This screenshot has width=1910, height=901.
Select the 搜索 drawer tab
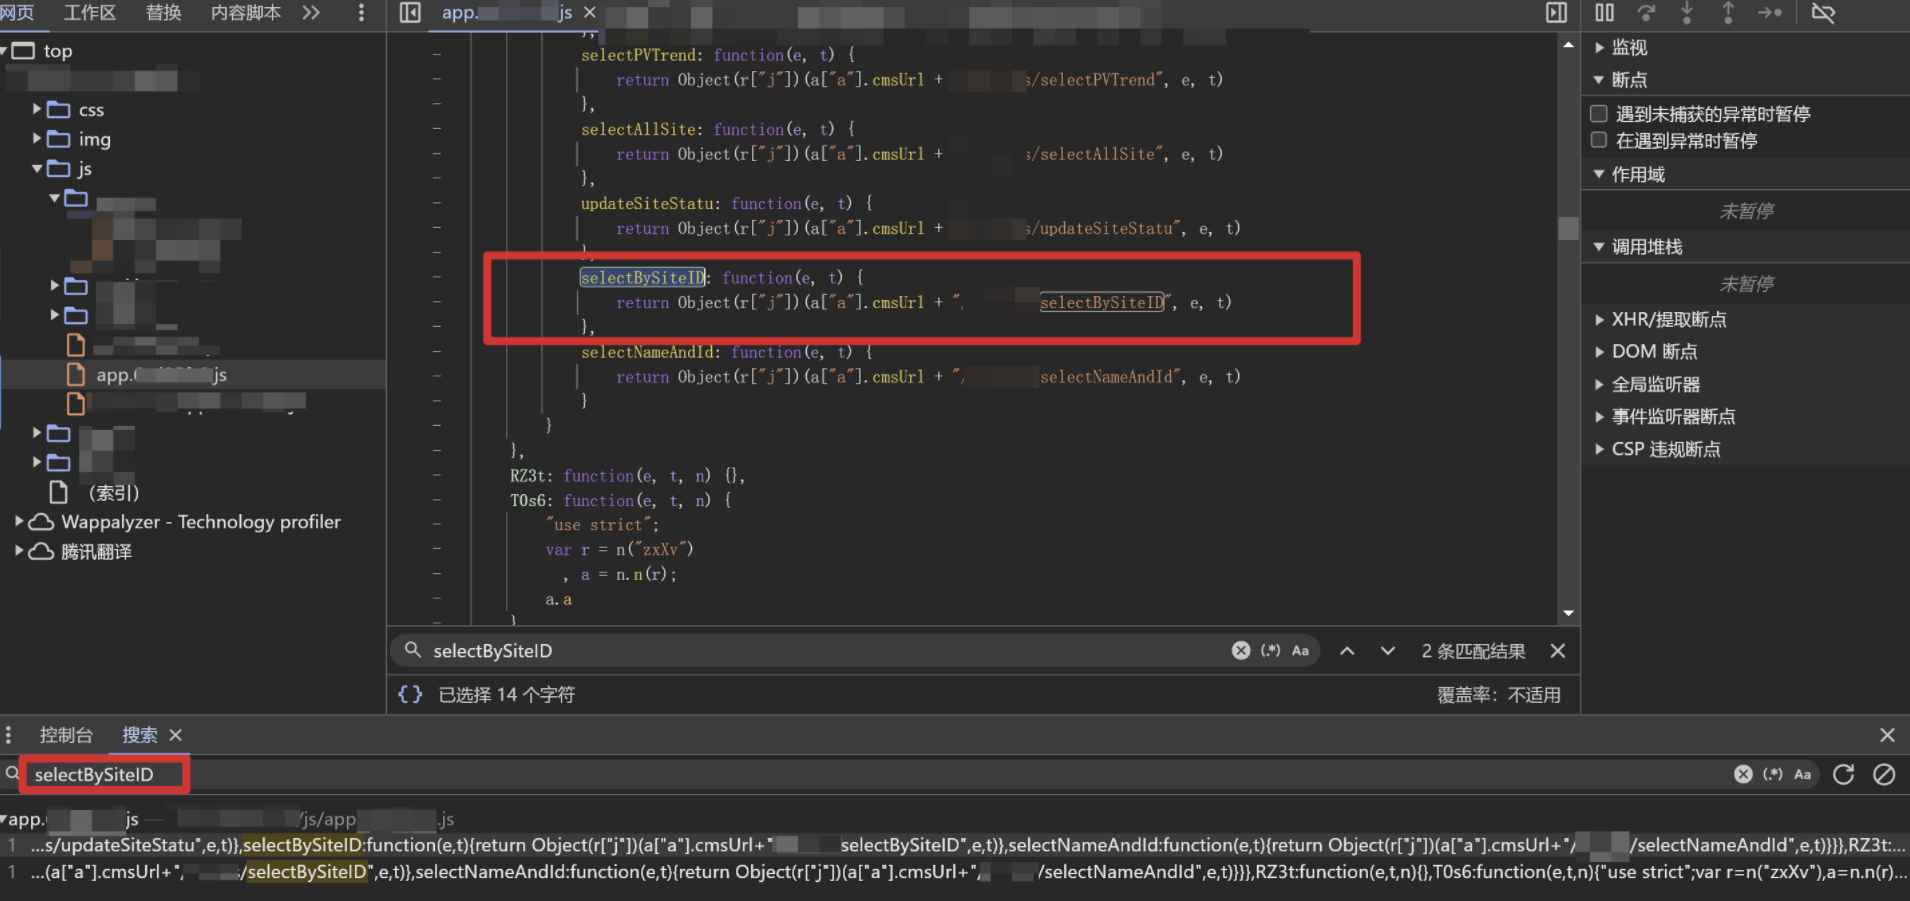(x=140, y=735)
